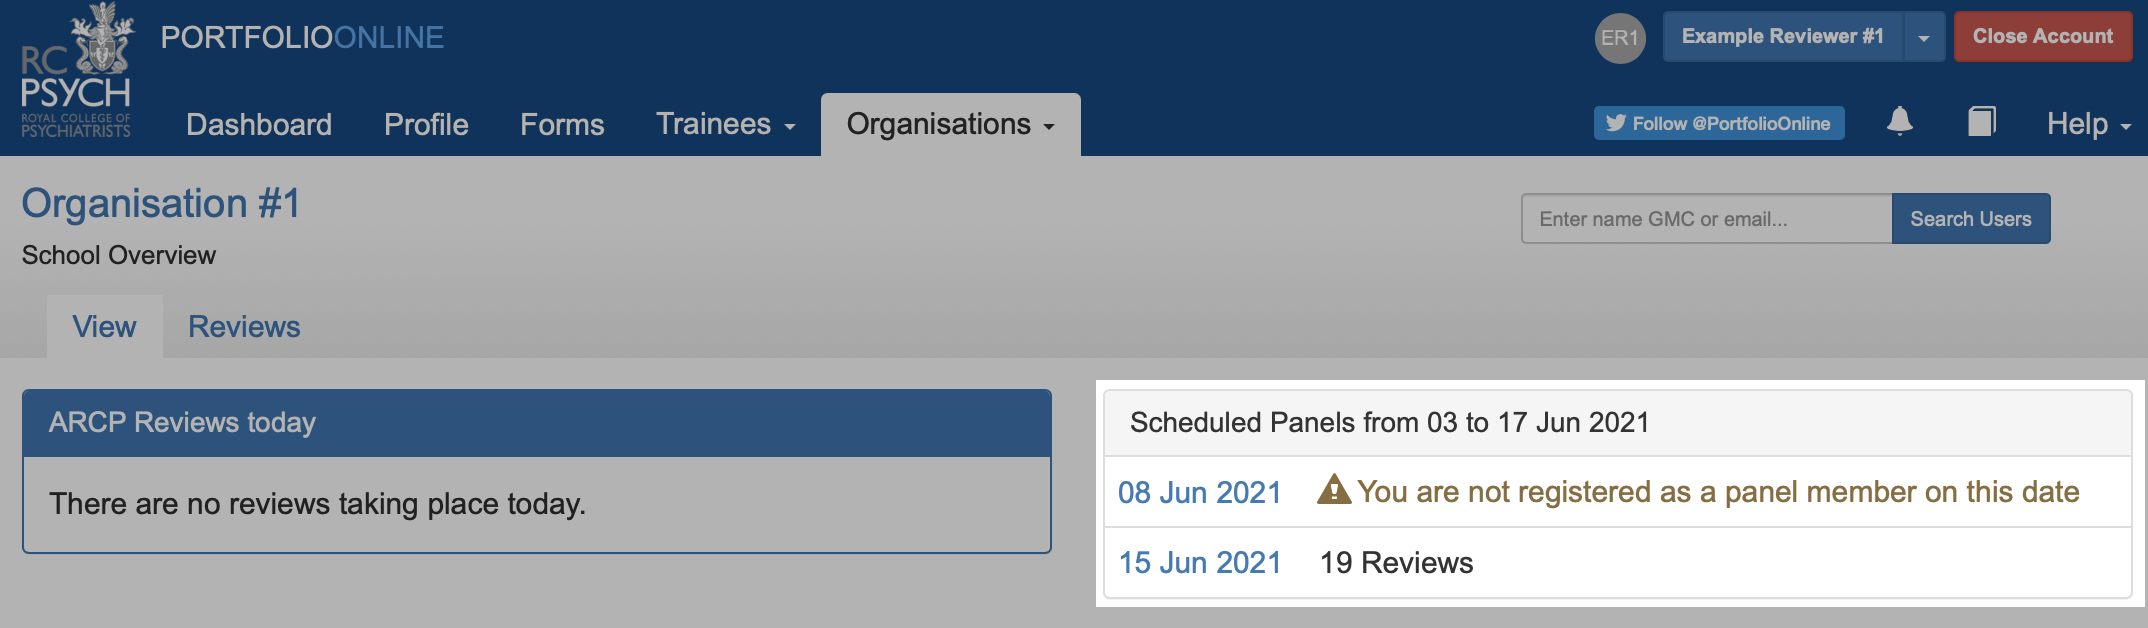The image size is (2148, 628).
Task: Select the View tab
Action: click(104, 327)
